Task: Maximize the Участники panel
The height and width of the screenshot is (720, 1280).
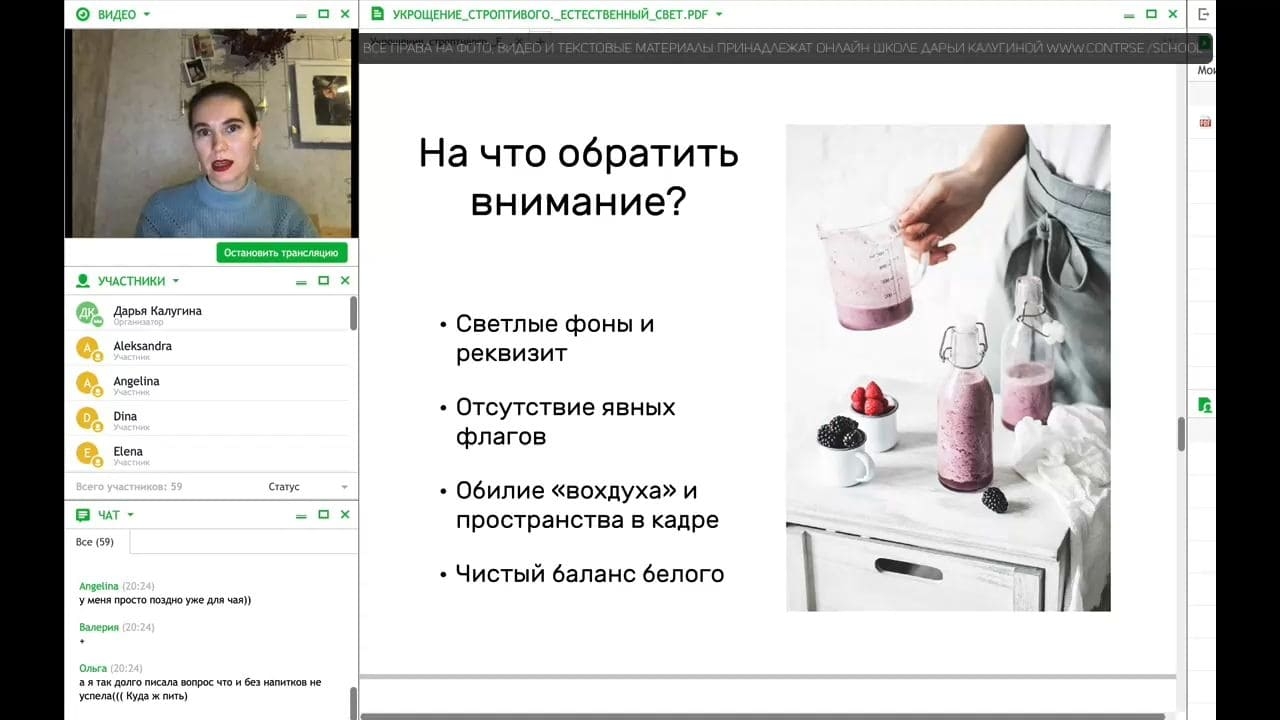Action: pyautogui.click(x=323, y=281)
